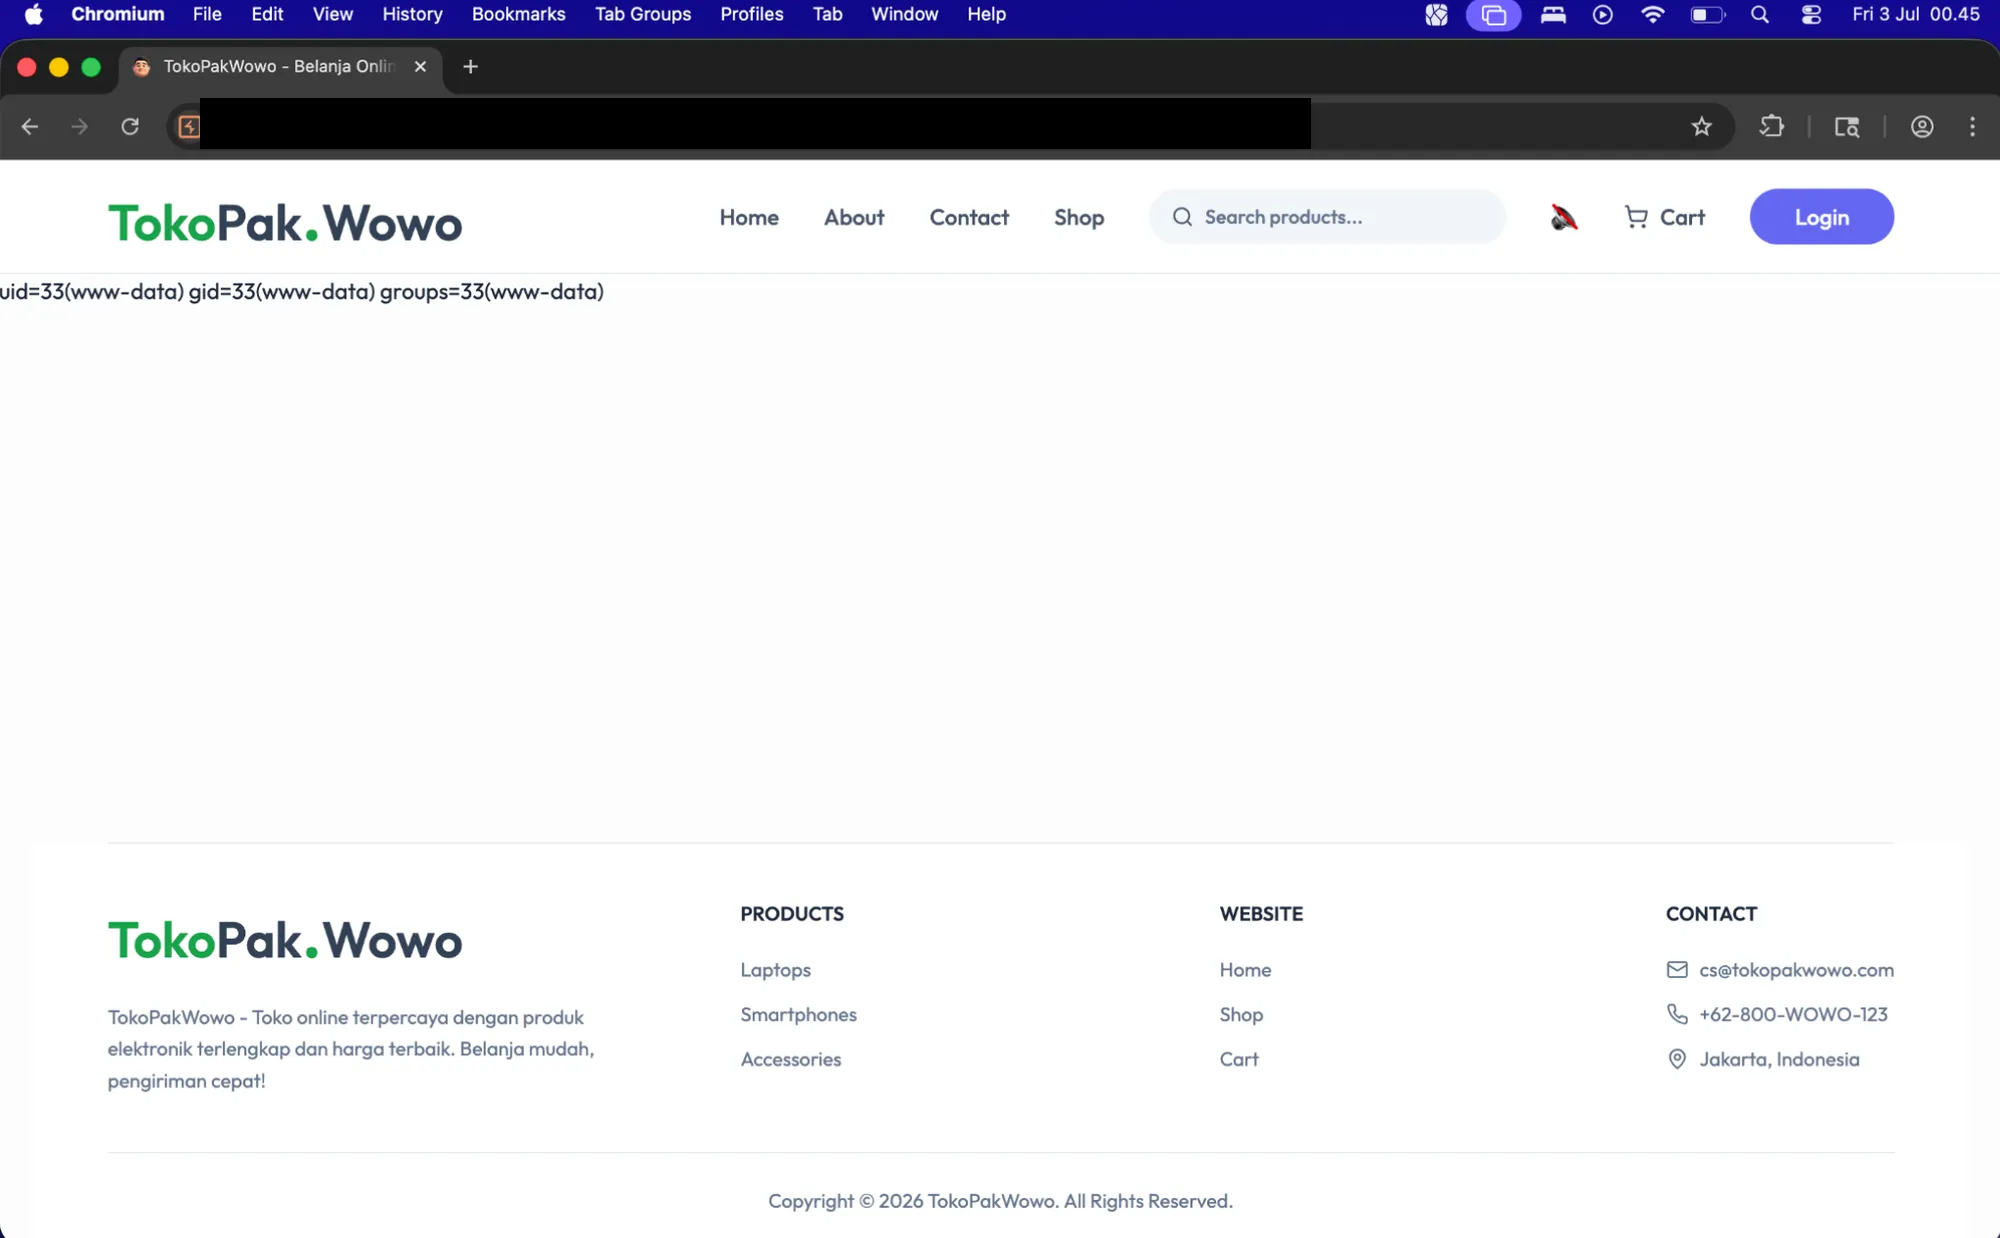Click the footer Shop link
Screen dimensions: 2000x1238
pyautogui.click(x=1241, y=1015)
